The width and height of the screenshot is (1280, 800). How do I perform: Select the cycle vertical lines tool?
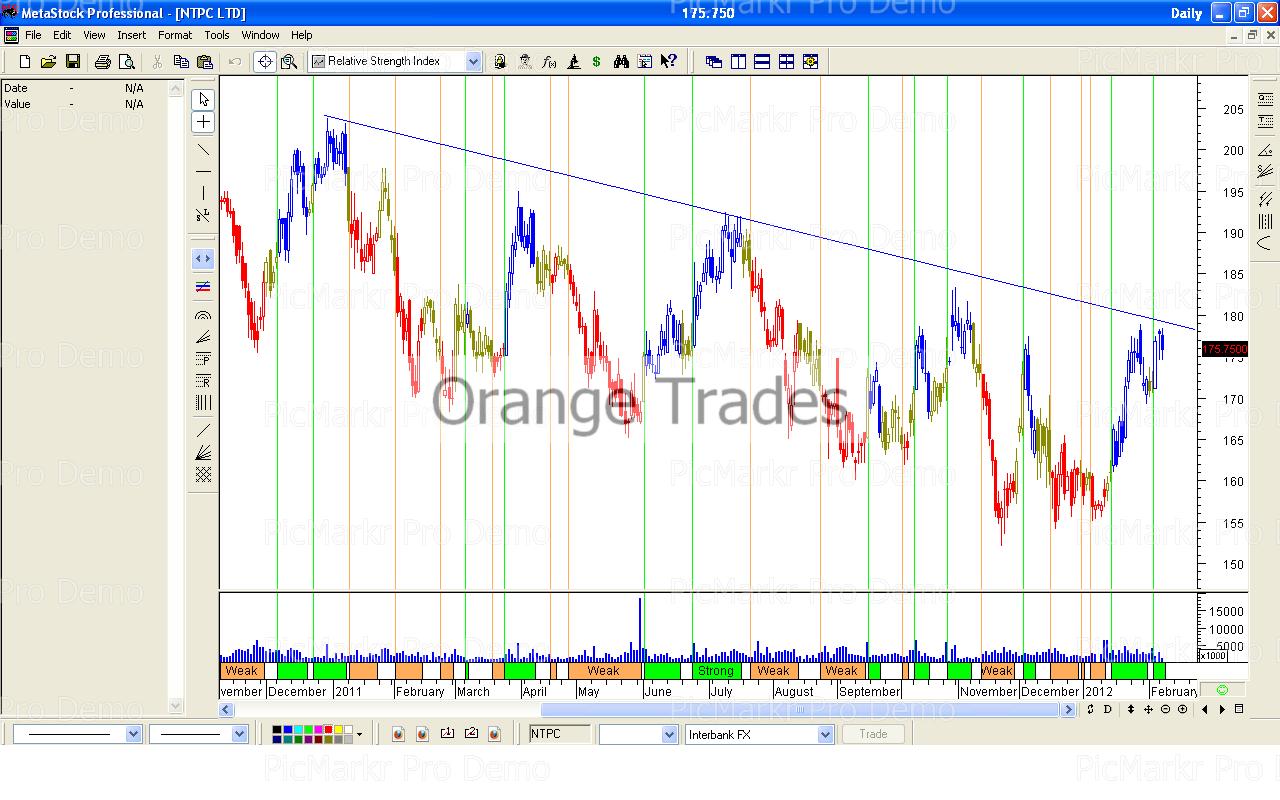click(203, 403)
